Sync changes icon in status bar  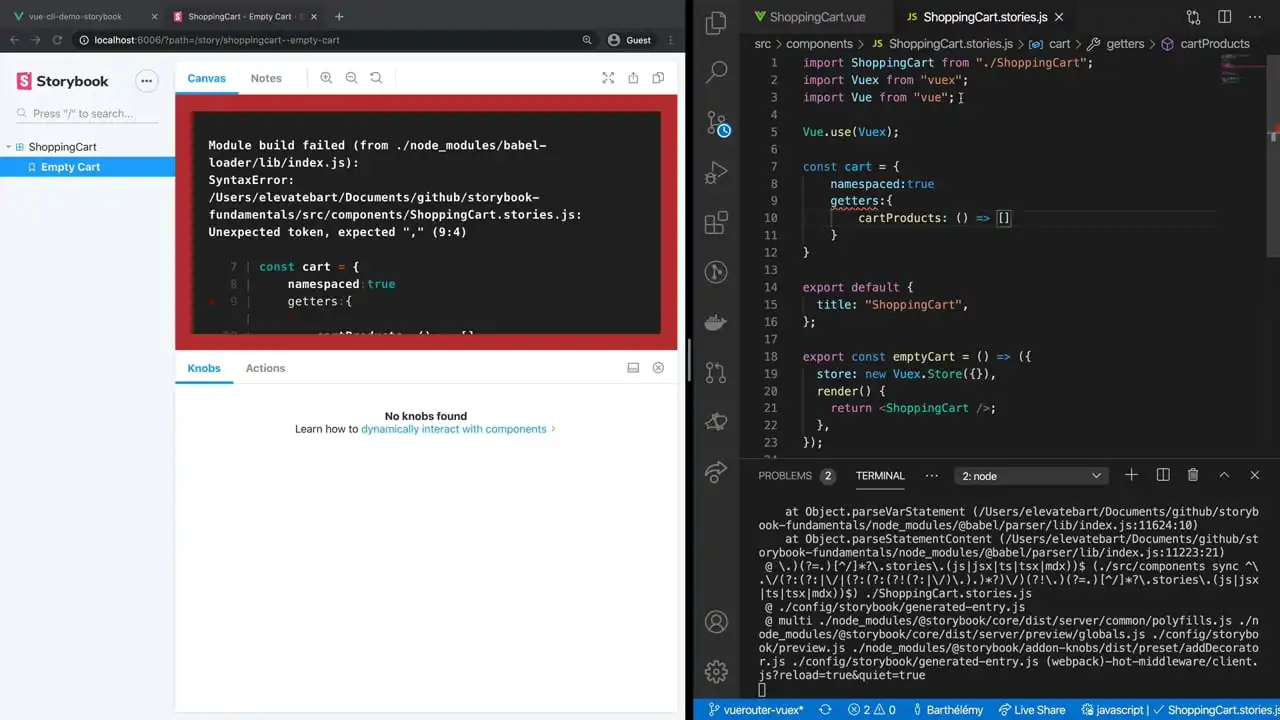point(825,709)
